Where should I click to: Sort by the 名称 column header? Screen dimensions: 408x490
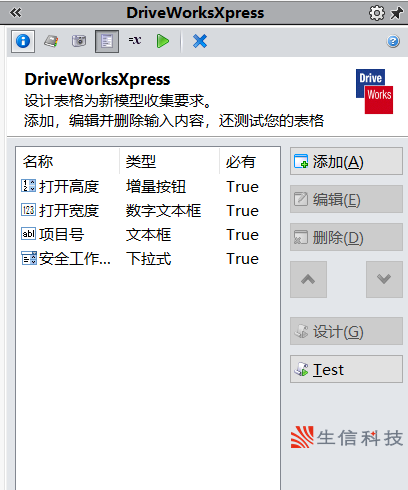click(x=68, y=161)
